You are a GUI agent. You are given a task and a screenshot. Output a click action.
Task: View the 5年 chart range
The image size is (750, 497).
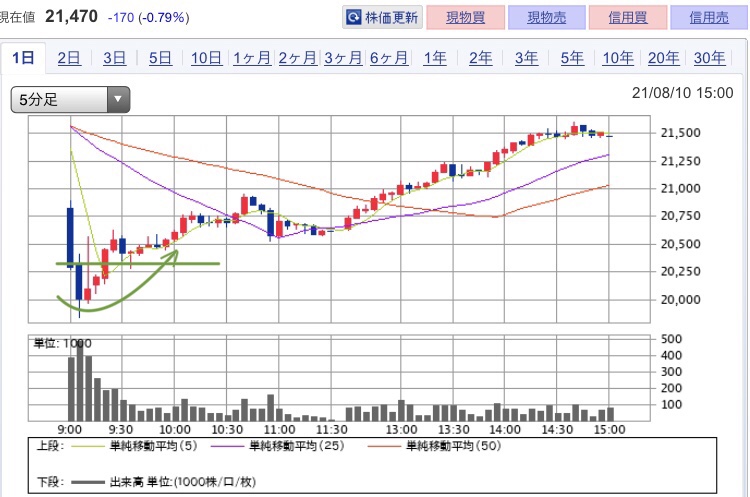tap(572, 58)
